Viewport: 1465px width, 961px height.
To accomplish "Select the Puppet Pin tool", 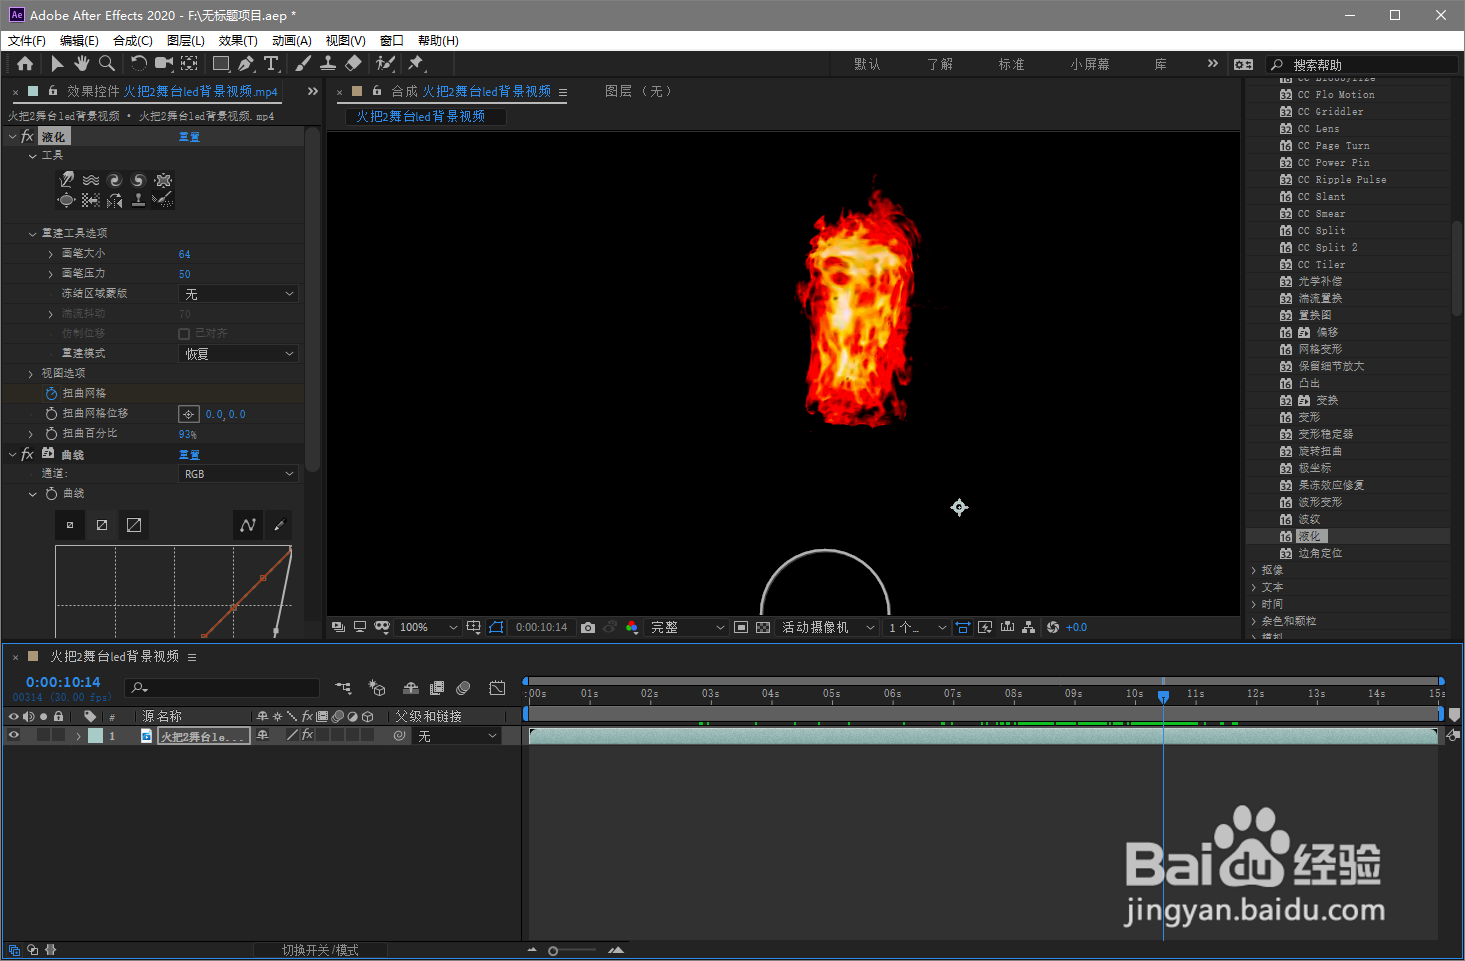I will coord(416,63).
